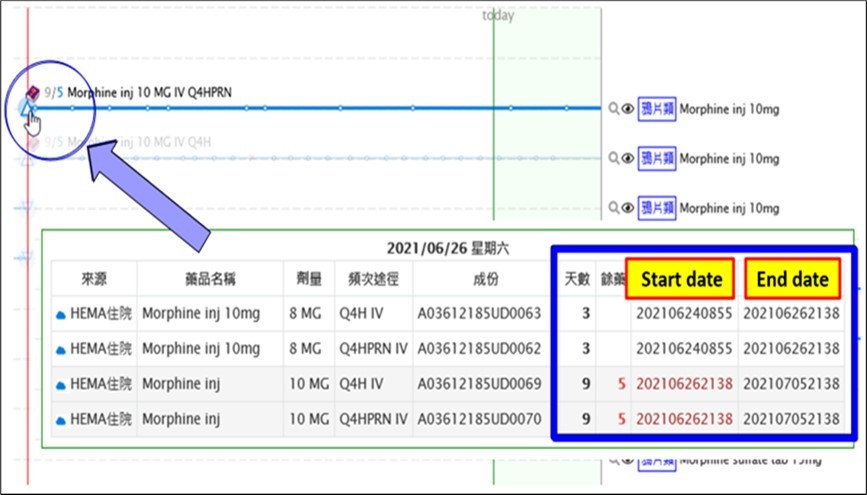Click the magnifier icon on the first Morphine row
The width and height of the screenshot is (867, 495).
(614, 108)
